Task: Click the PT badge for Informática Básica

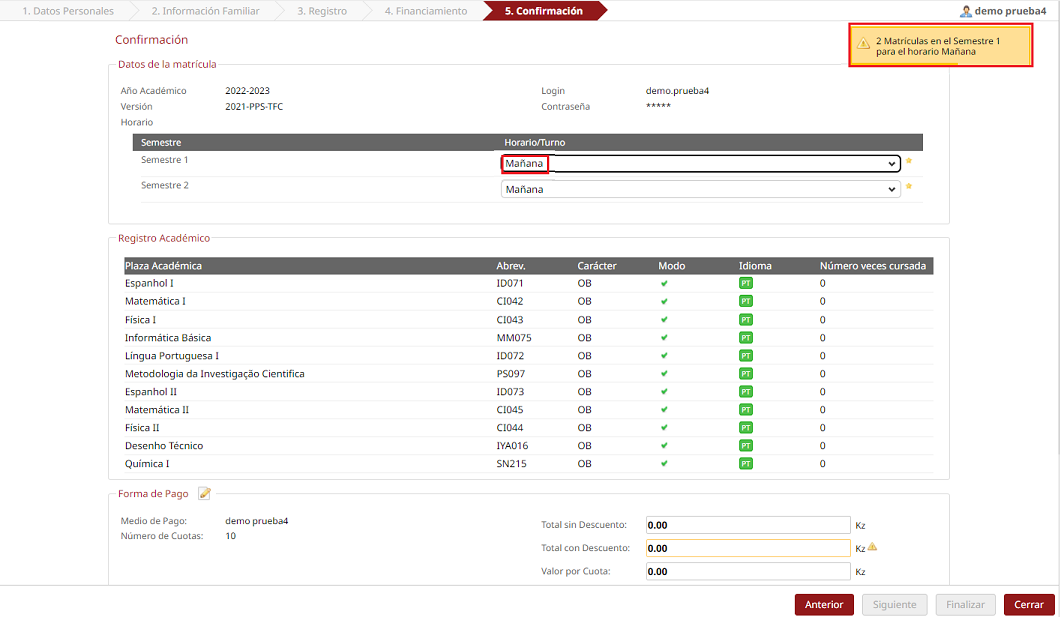Action: click(745, 338)
